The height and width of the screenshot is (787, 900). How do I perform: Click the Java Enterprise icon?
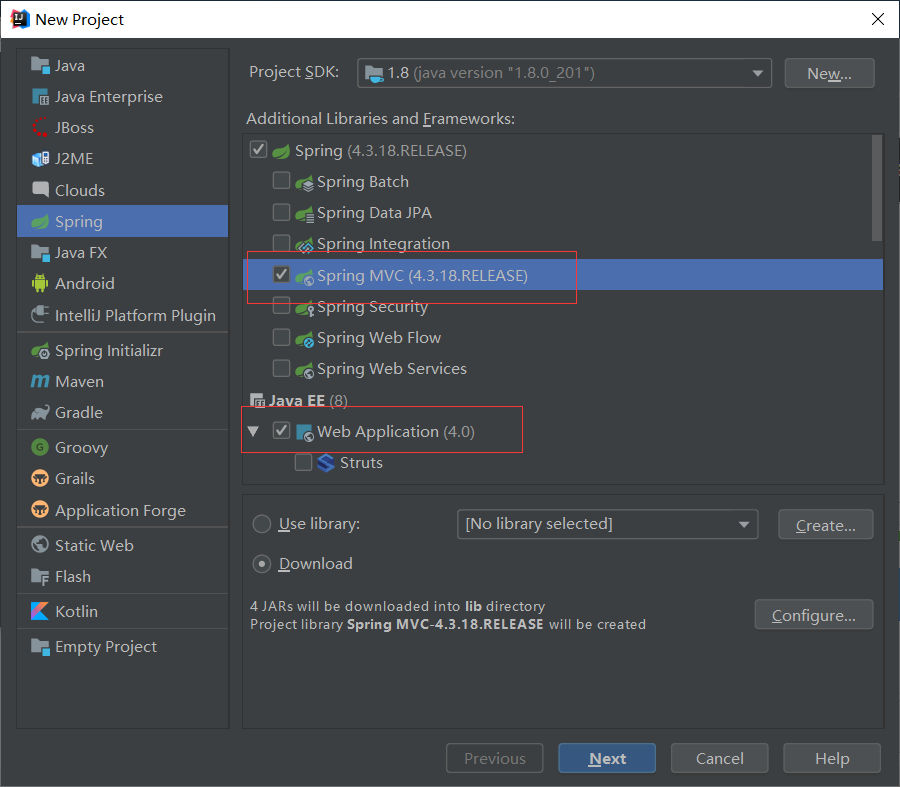40,96
